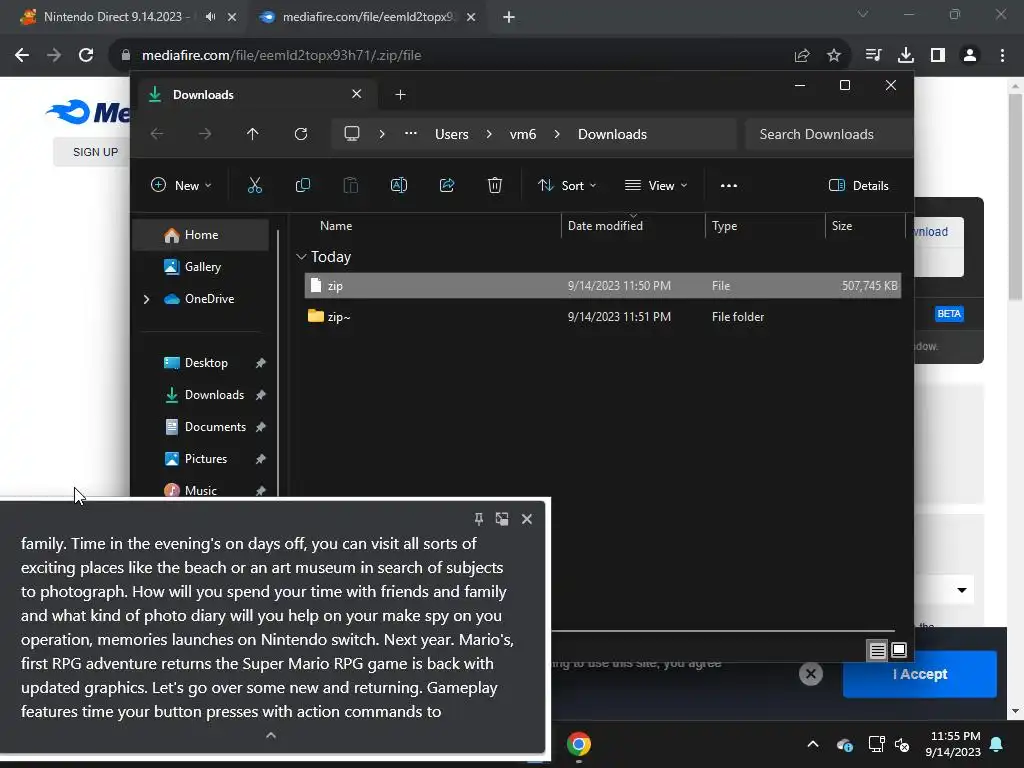Image resolution: width=1024 pixels, height=768 pixels.
Task: Toggle the Details pane
Action: (x=858, y=185)
